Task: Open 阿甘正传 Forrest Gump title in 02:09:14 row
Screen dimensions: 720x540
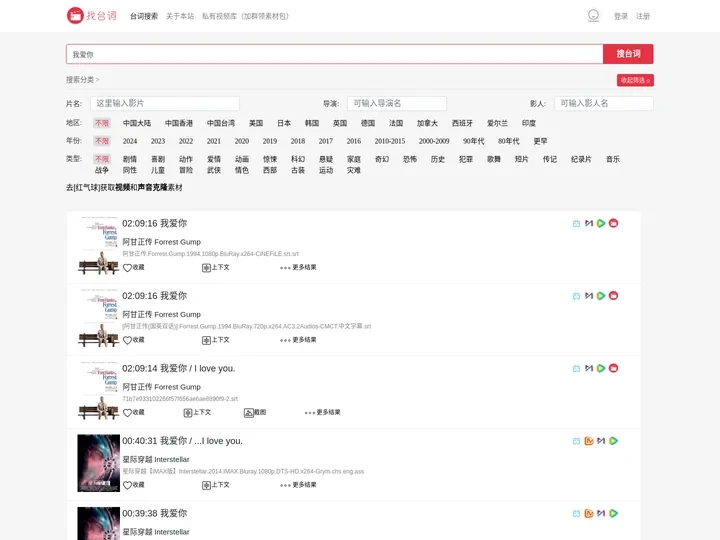Action: tap(162, 387)
